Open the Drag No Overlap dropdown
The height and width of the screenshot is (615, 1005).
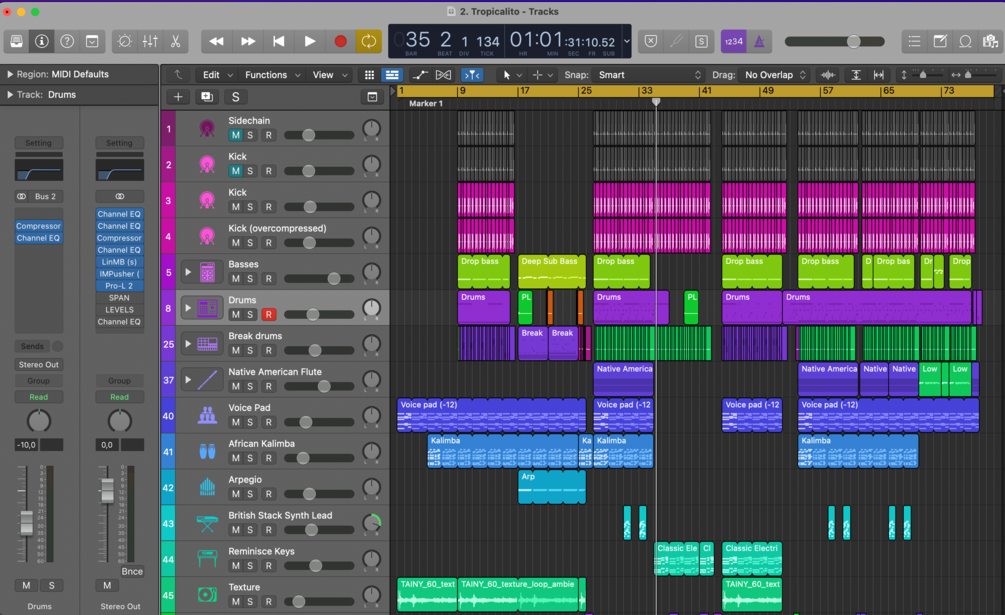click(775, 75)
